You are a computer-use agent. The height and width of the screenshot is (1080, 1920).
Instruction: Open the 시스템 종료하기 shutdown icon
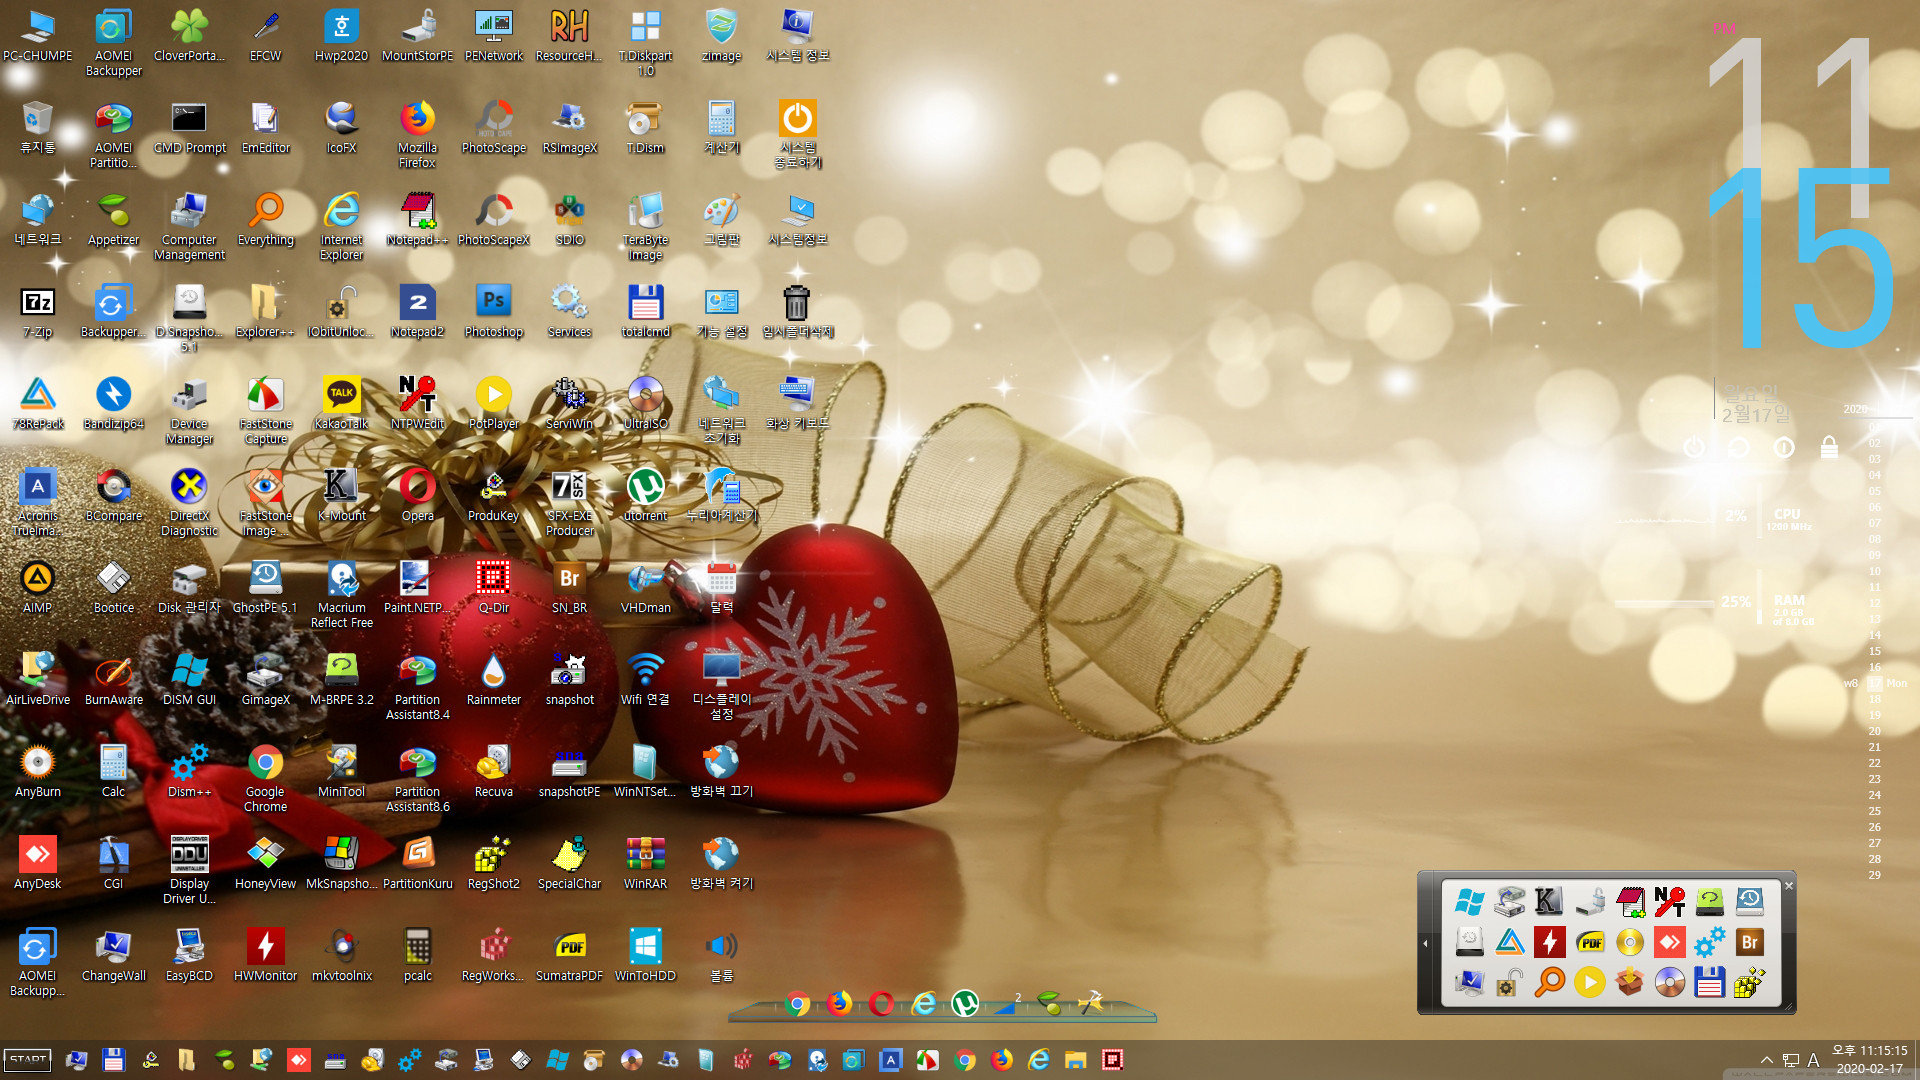[x=797, y=134]
